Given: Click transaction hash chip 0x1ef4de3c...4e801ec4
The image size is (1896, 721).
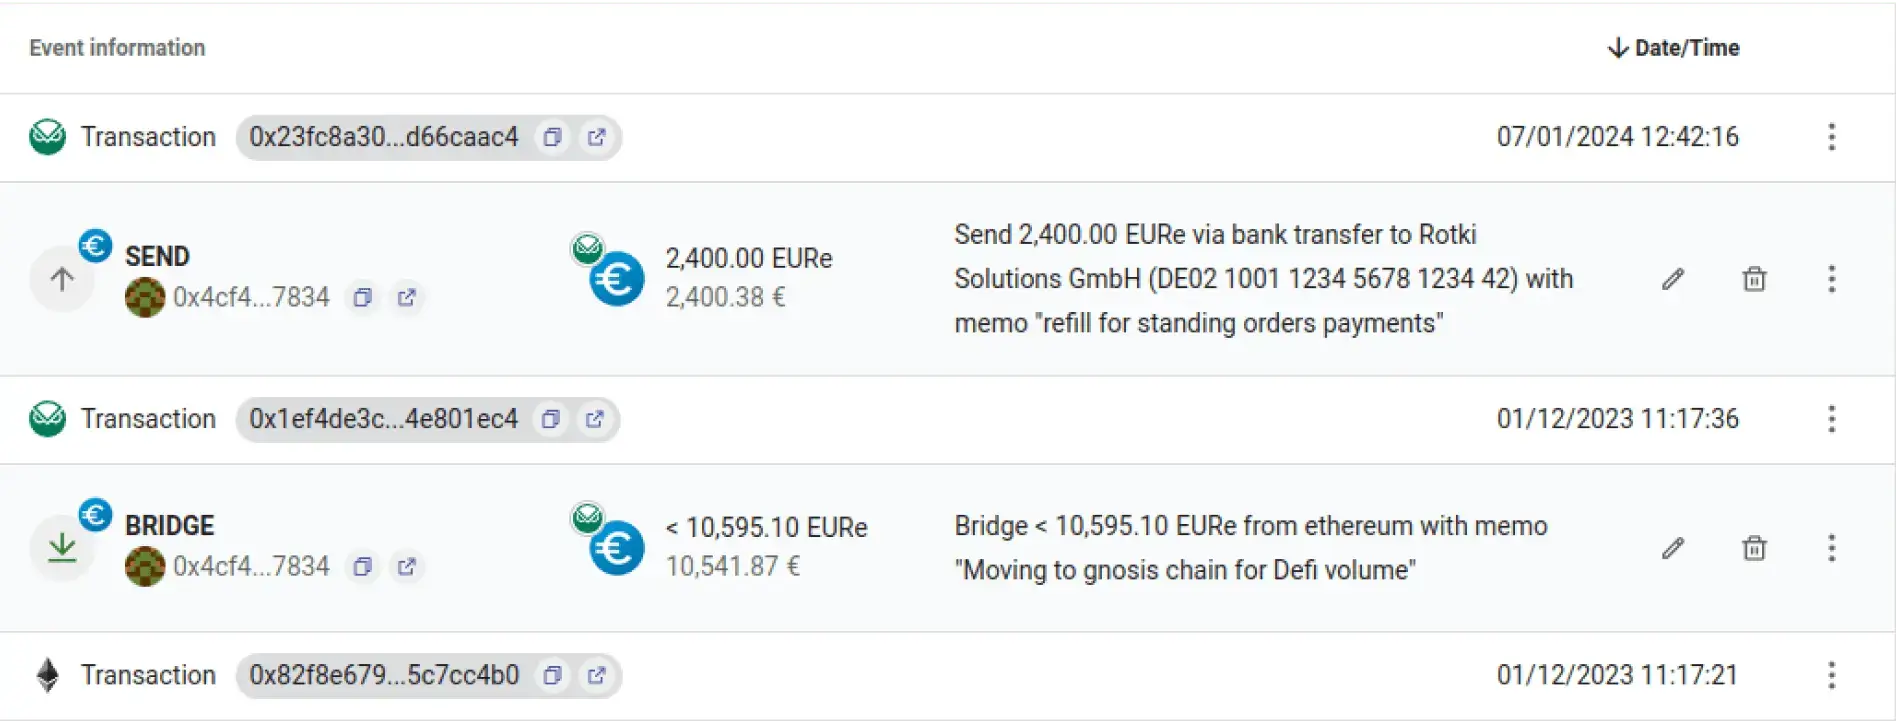Looking at the screenshot, I should click(384, 419).
